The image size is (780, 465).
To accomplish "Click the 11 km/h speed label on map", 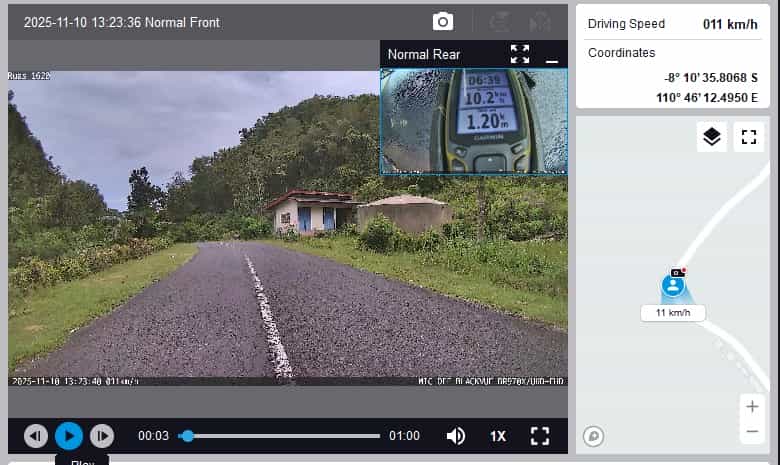I will point(673,313).
